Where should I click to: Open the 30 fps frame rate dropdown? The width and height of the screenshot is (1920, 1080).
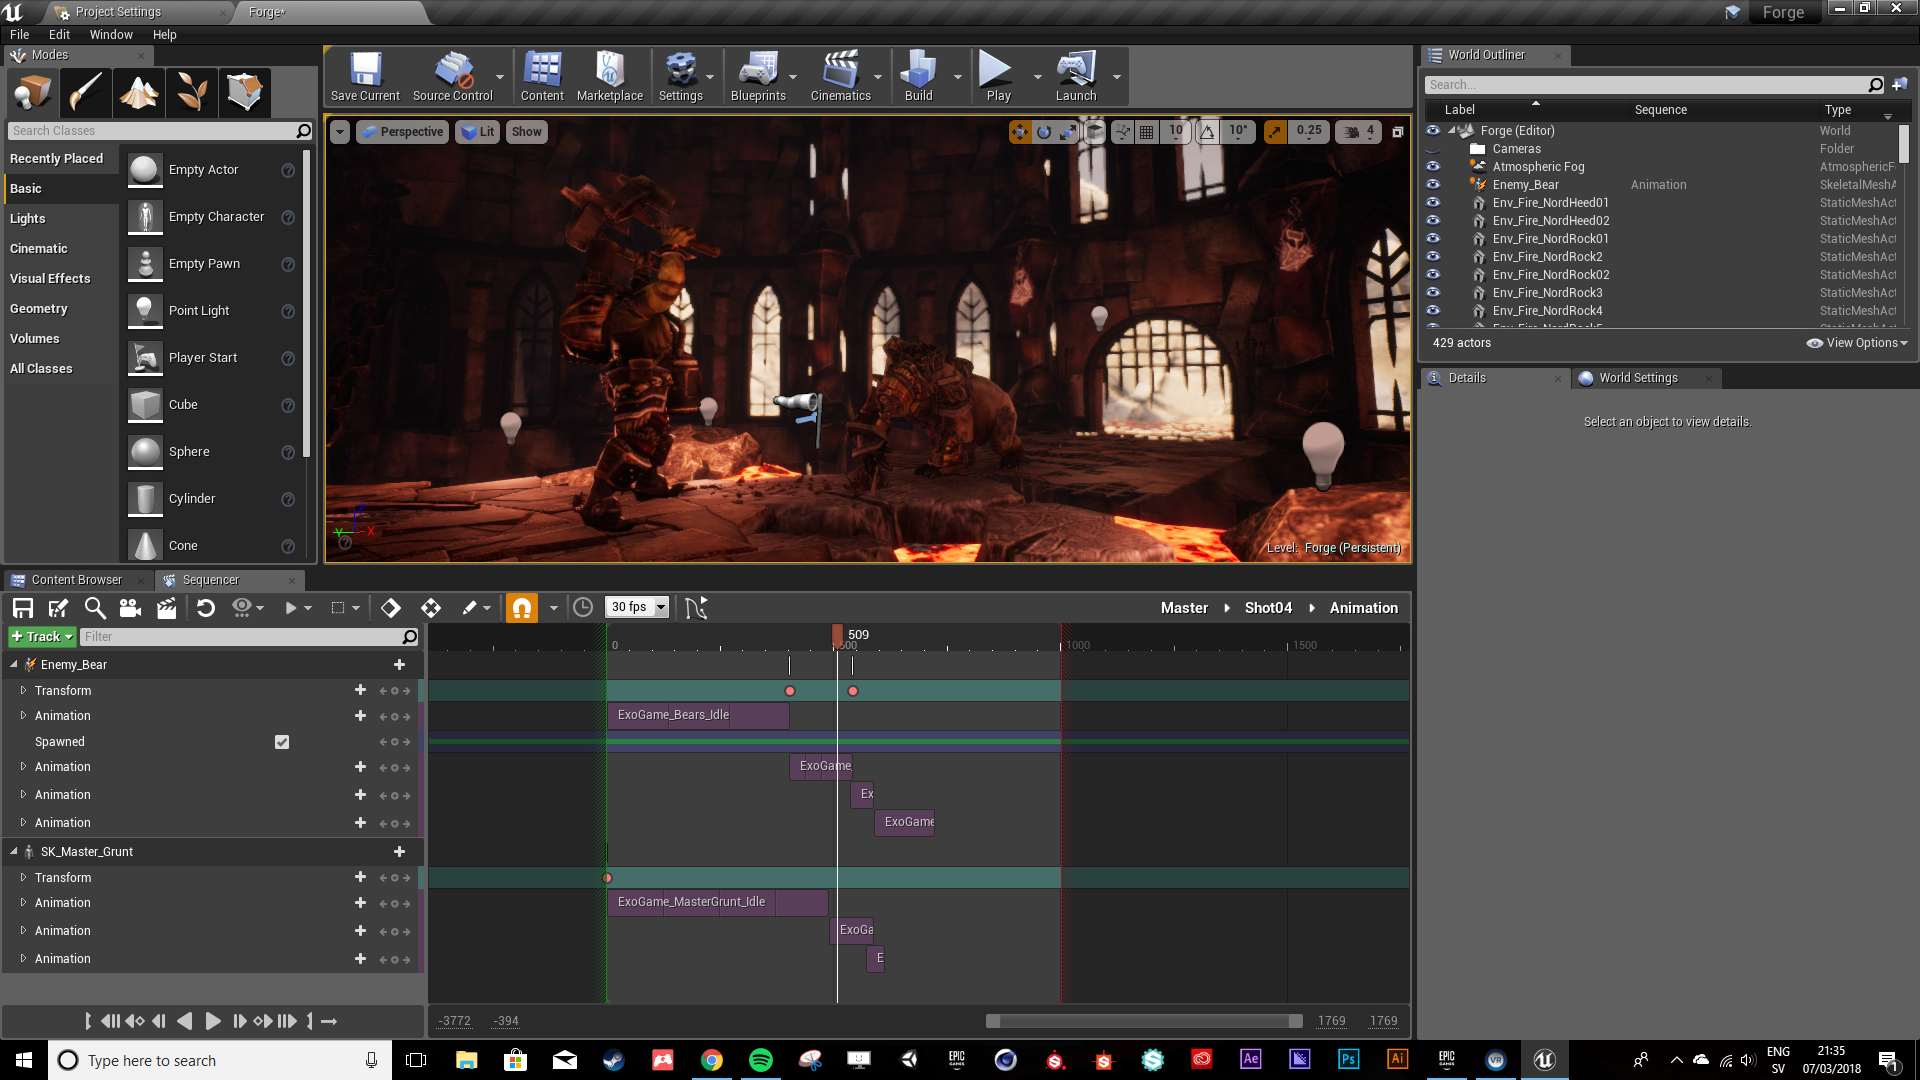pyautogui.click(x=638, y=607)
